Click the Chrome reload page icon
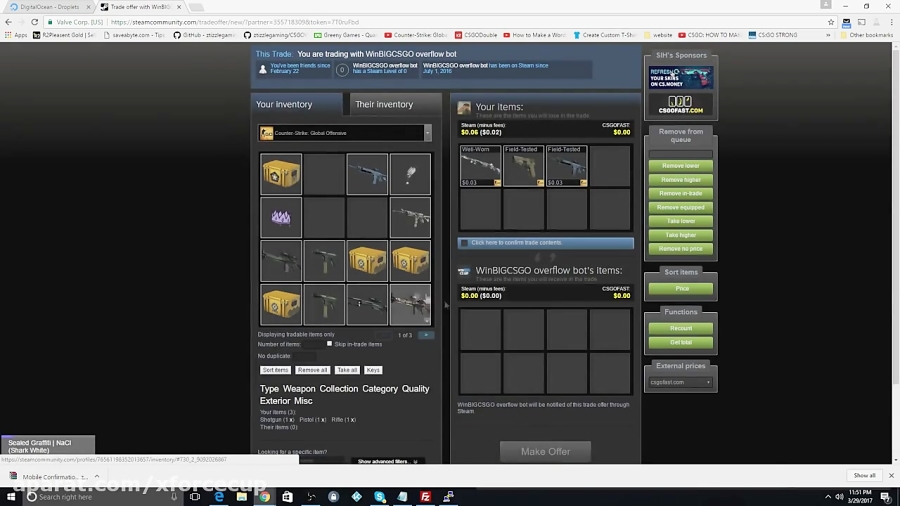This screenshot has height=506, width=900. coord(34,22)
